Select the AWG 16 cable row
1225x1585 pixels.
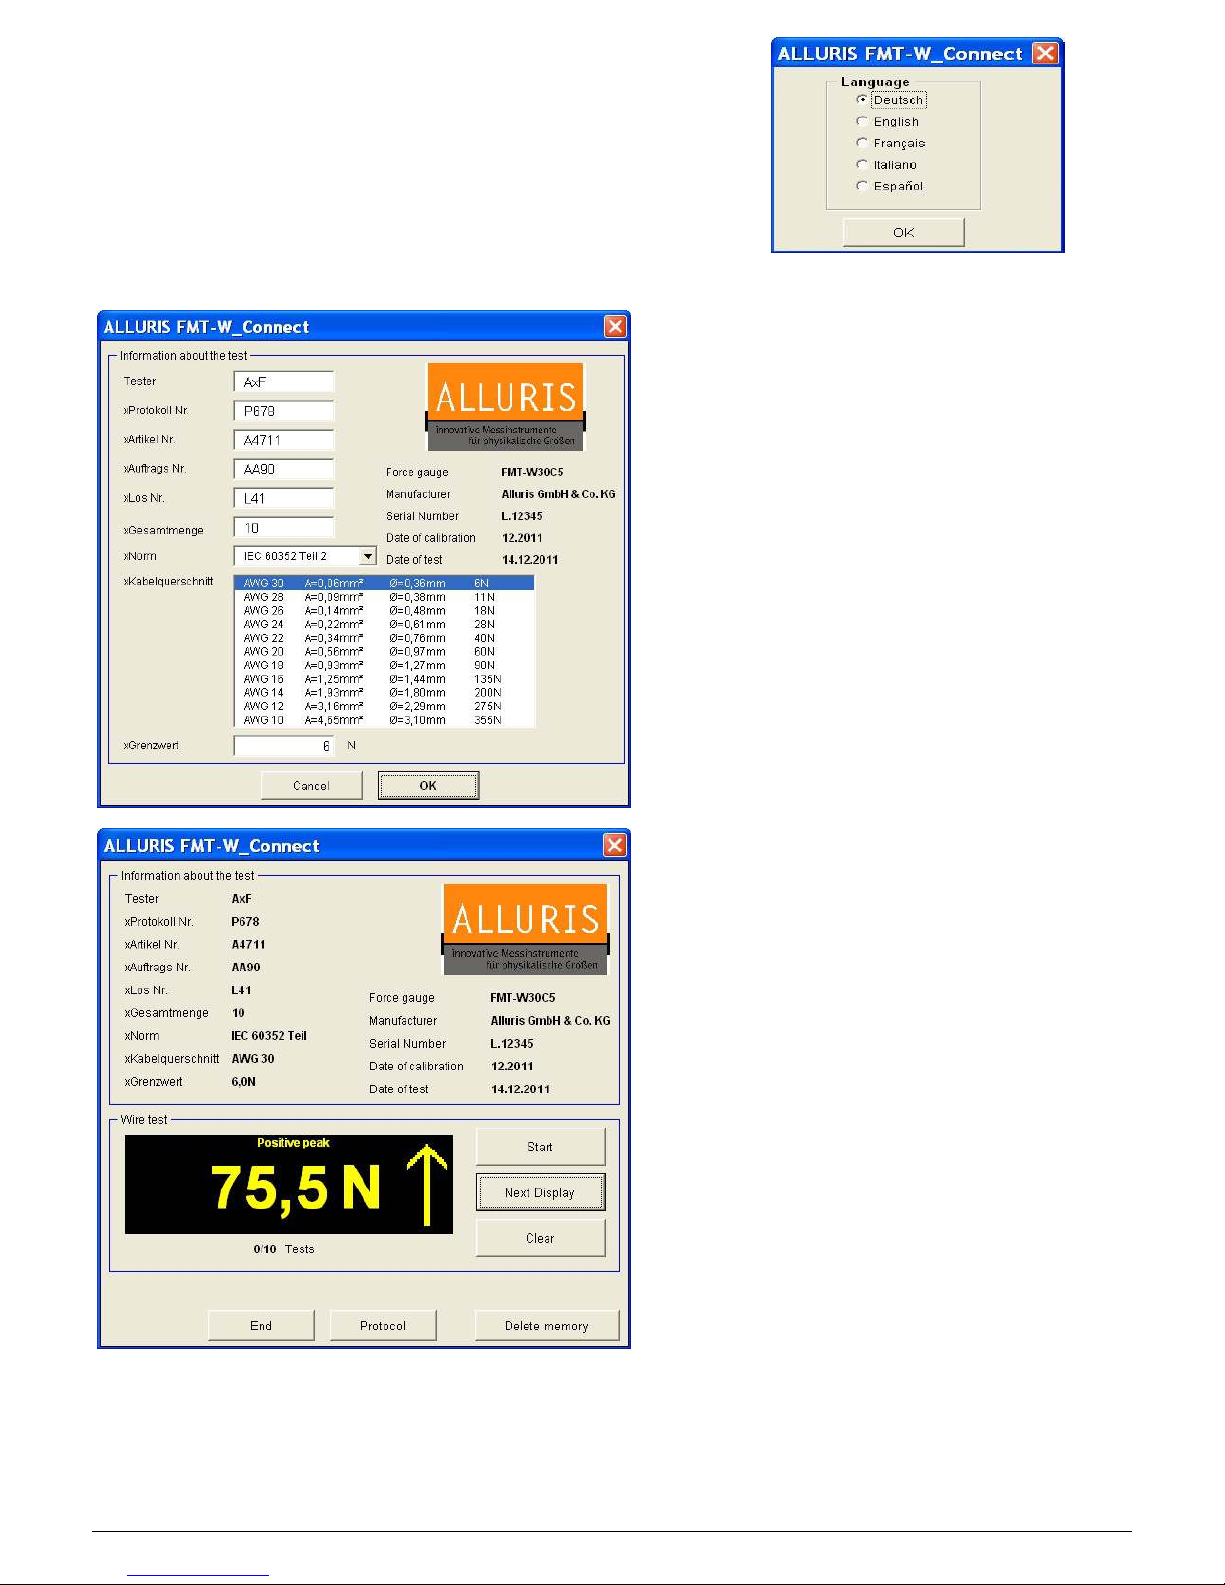tap(384, 679)
